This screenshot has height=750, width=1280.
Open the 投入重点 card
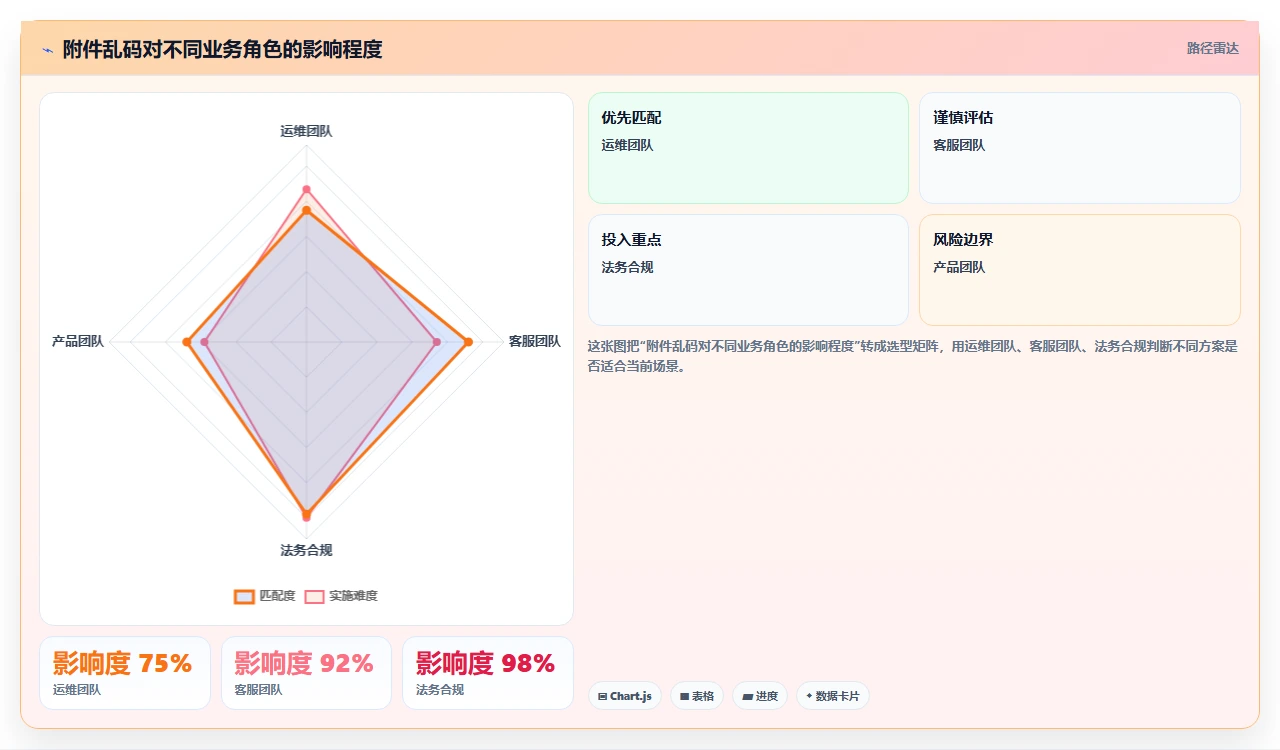(748, 270)
